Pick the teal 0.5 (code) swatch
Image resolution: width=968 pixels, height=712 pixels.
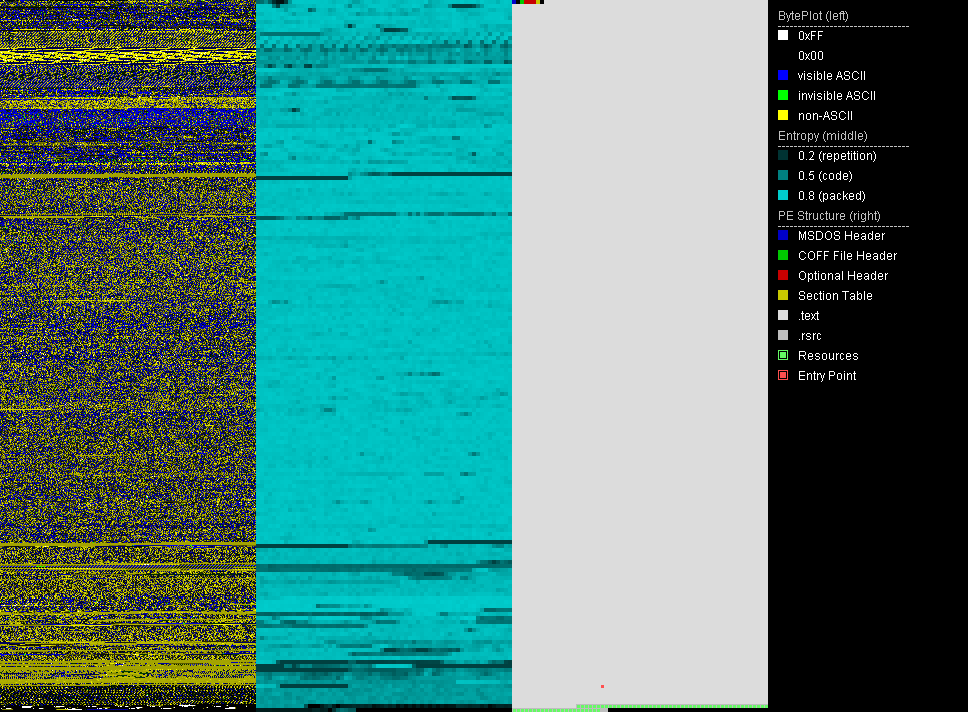click(783, 176)
